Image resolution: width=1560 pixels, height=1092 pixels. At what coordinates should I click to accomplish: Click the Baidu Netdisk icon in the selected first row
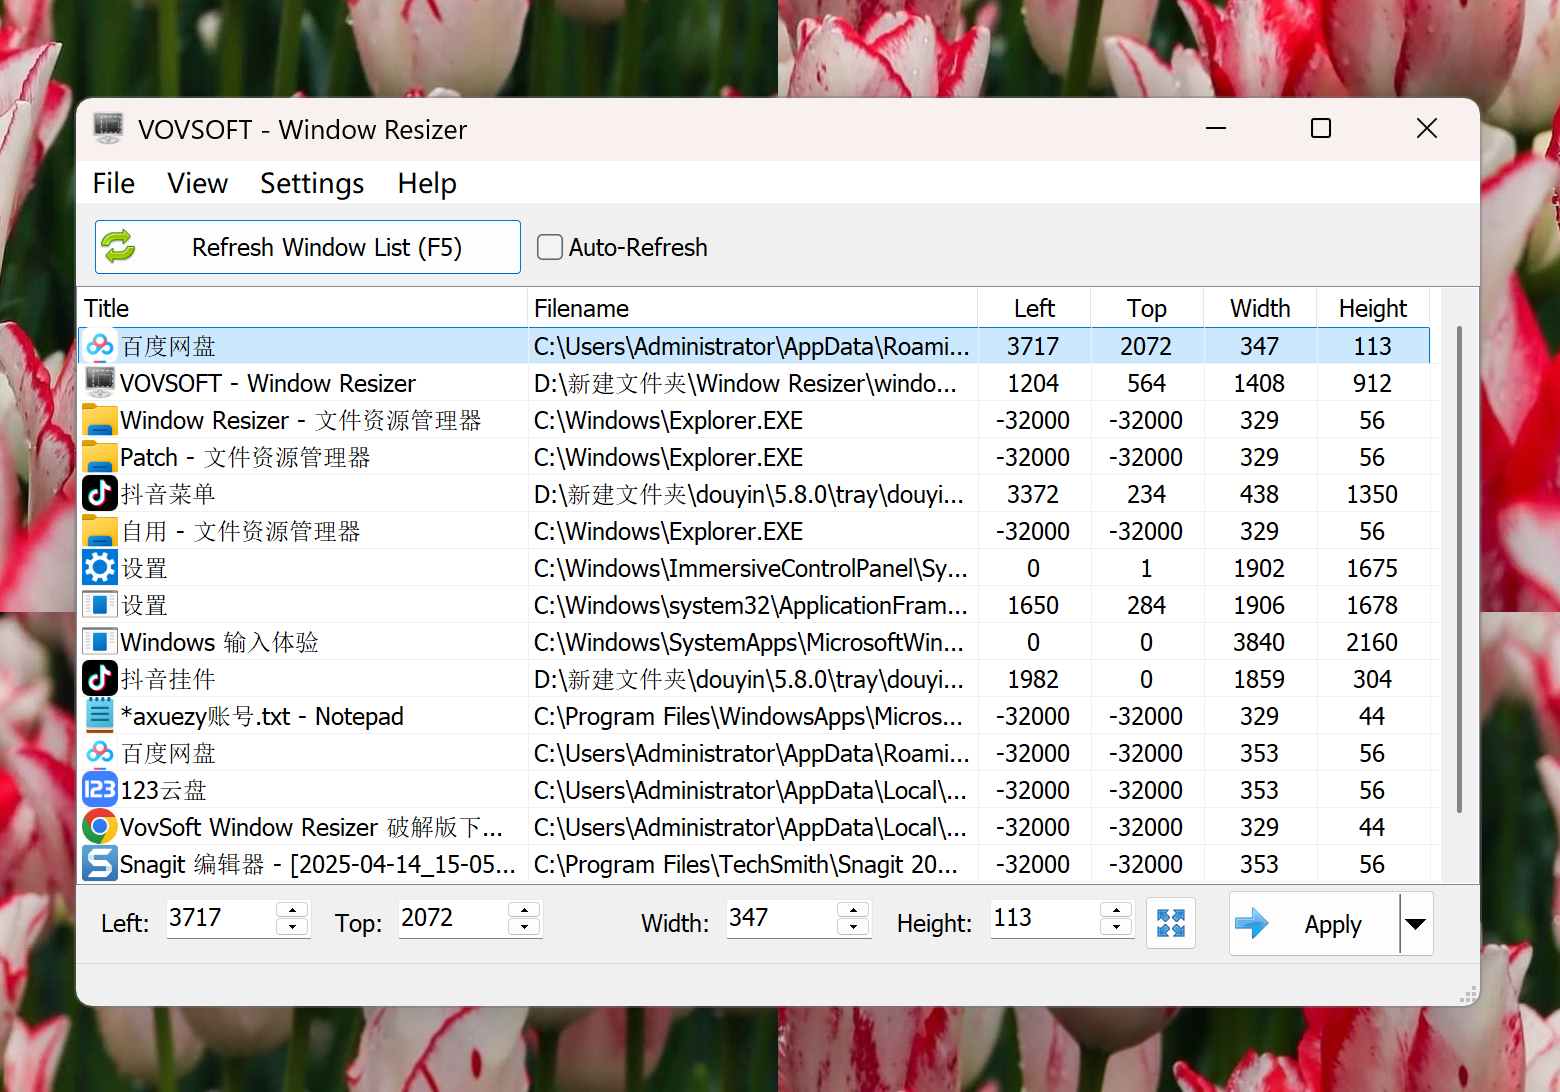pos(100,346)
